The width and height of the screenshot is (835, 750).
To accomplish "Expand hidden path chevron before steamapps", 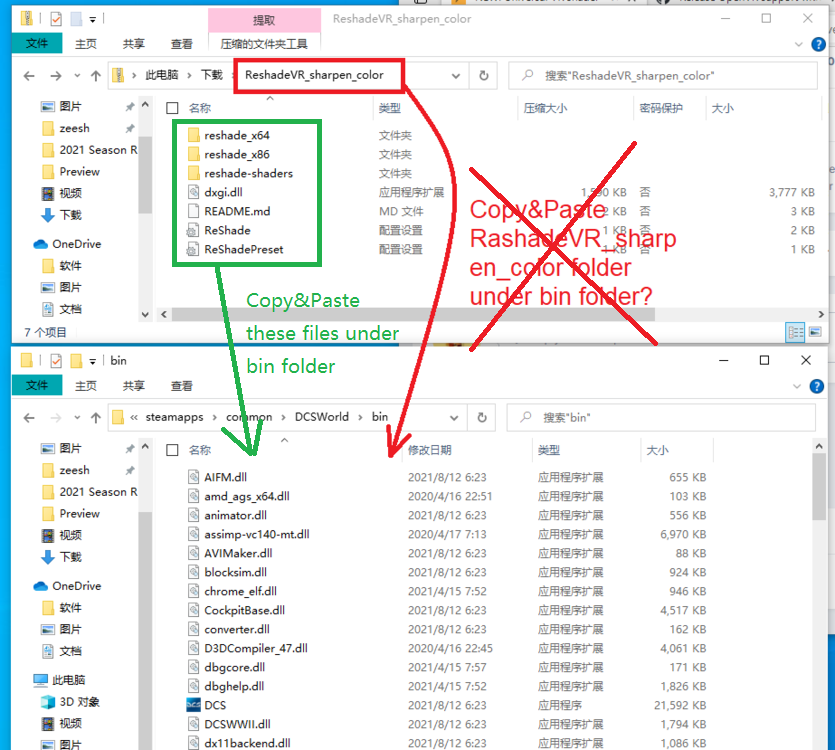I will [x=134, y=418].
